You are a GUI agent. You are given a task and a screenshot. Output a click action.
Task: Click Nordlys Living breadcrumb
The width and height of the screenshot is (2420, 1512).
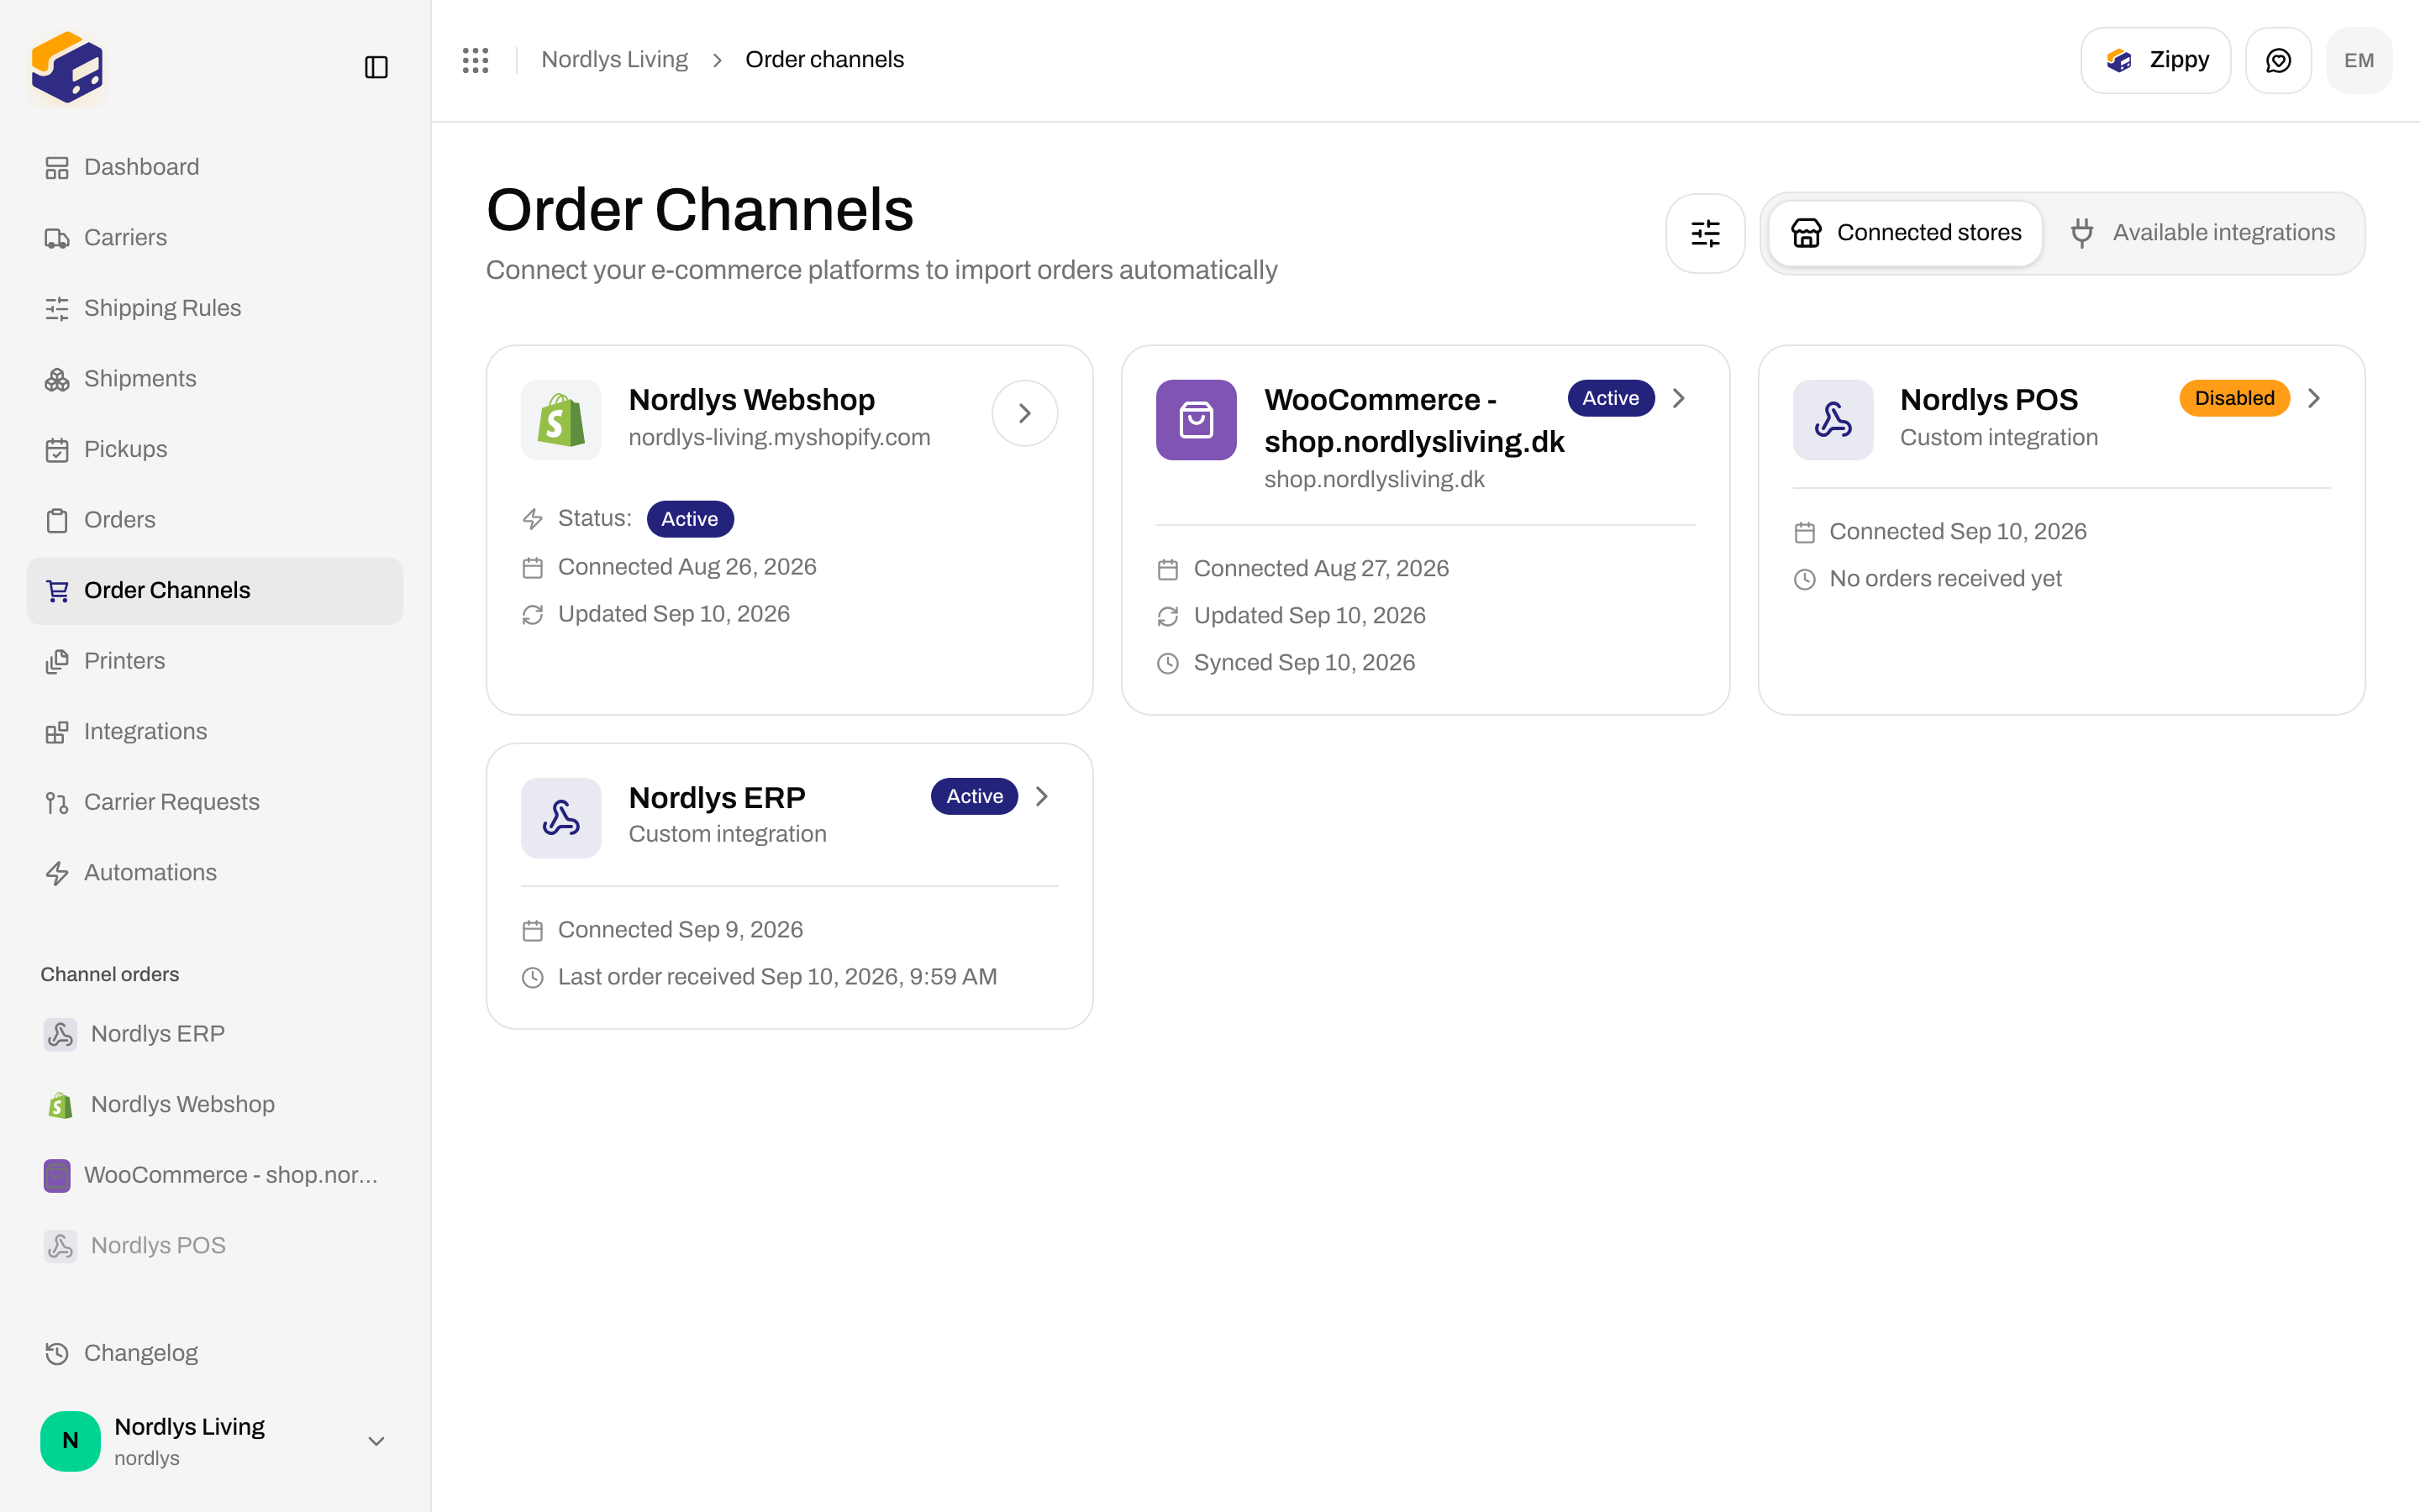tap(614, 60)
